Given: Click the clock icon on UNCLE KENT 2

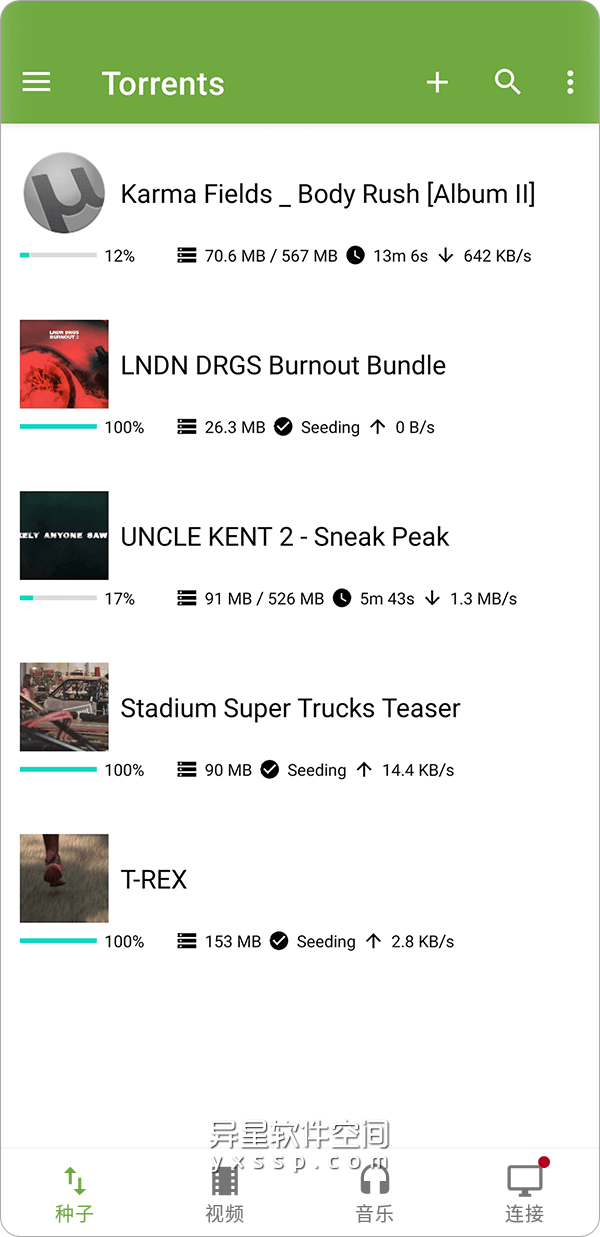Looking at the screenshot, I should point(342,598).
